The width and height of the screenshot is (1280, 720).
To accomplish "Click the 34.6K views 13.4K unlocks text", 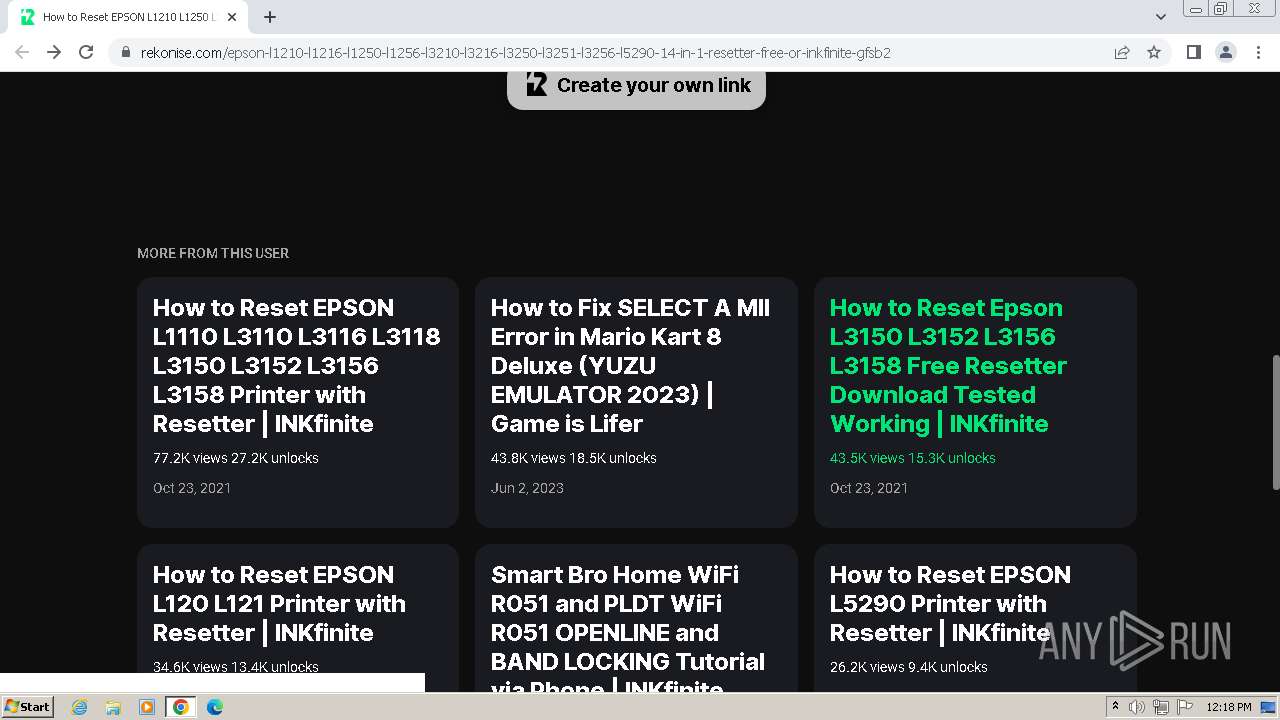I will click(236, 667).
